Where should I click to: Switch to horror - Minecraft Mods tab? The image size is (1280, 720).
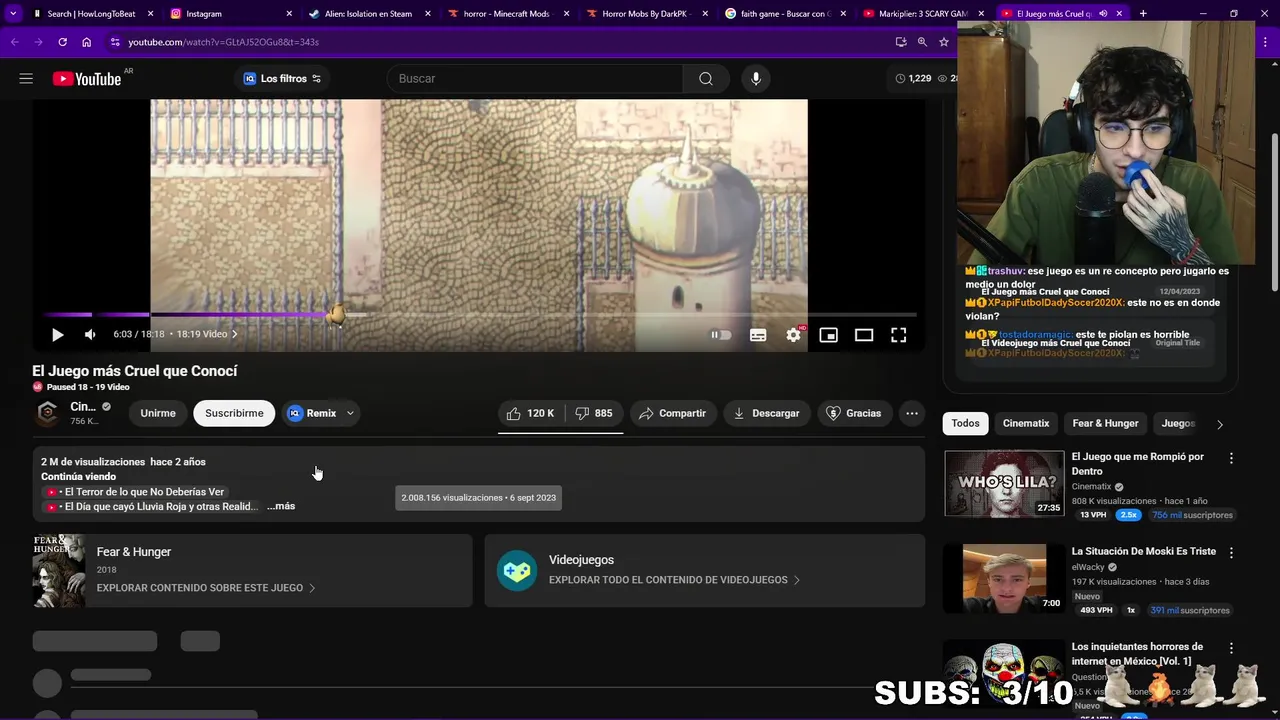point(506,14)
